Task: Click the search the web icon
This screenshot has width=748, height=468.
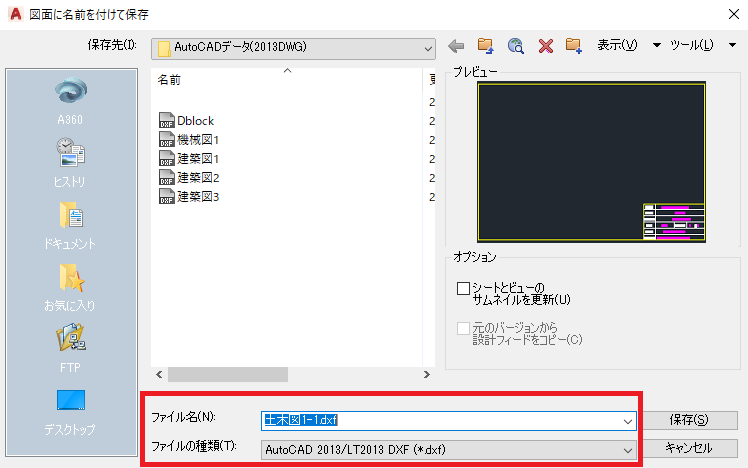Action: (x=516, y=46)
